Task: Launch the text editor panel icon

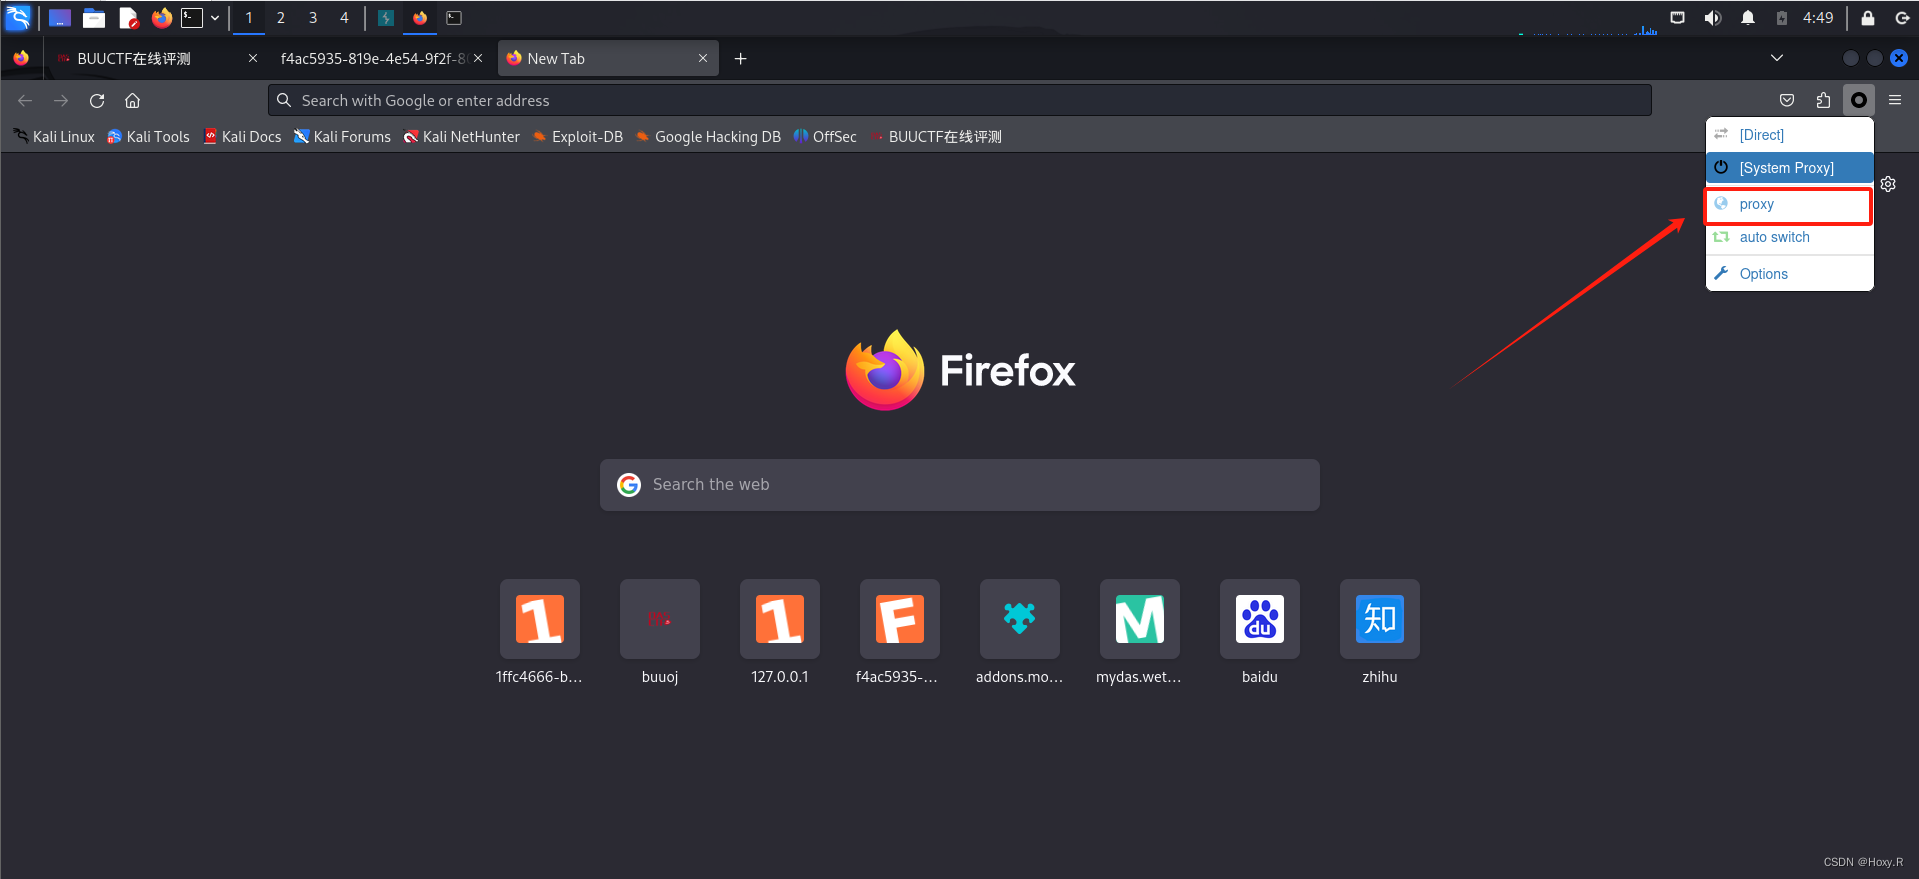Action: (128, 18)
